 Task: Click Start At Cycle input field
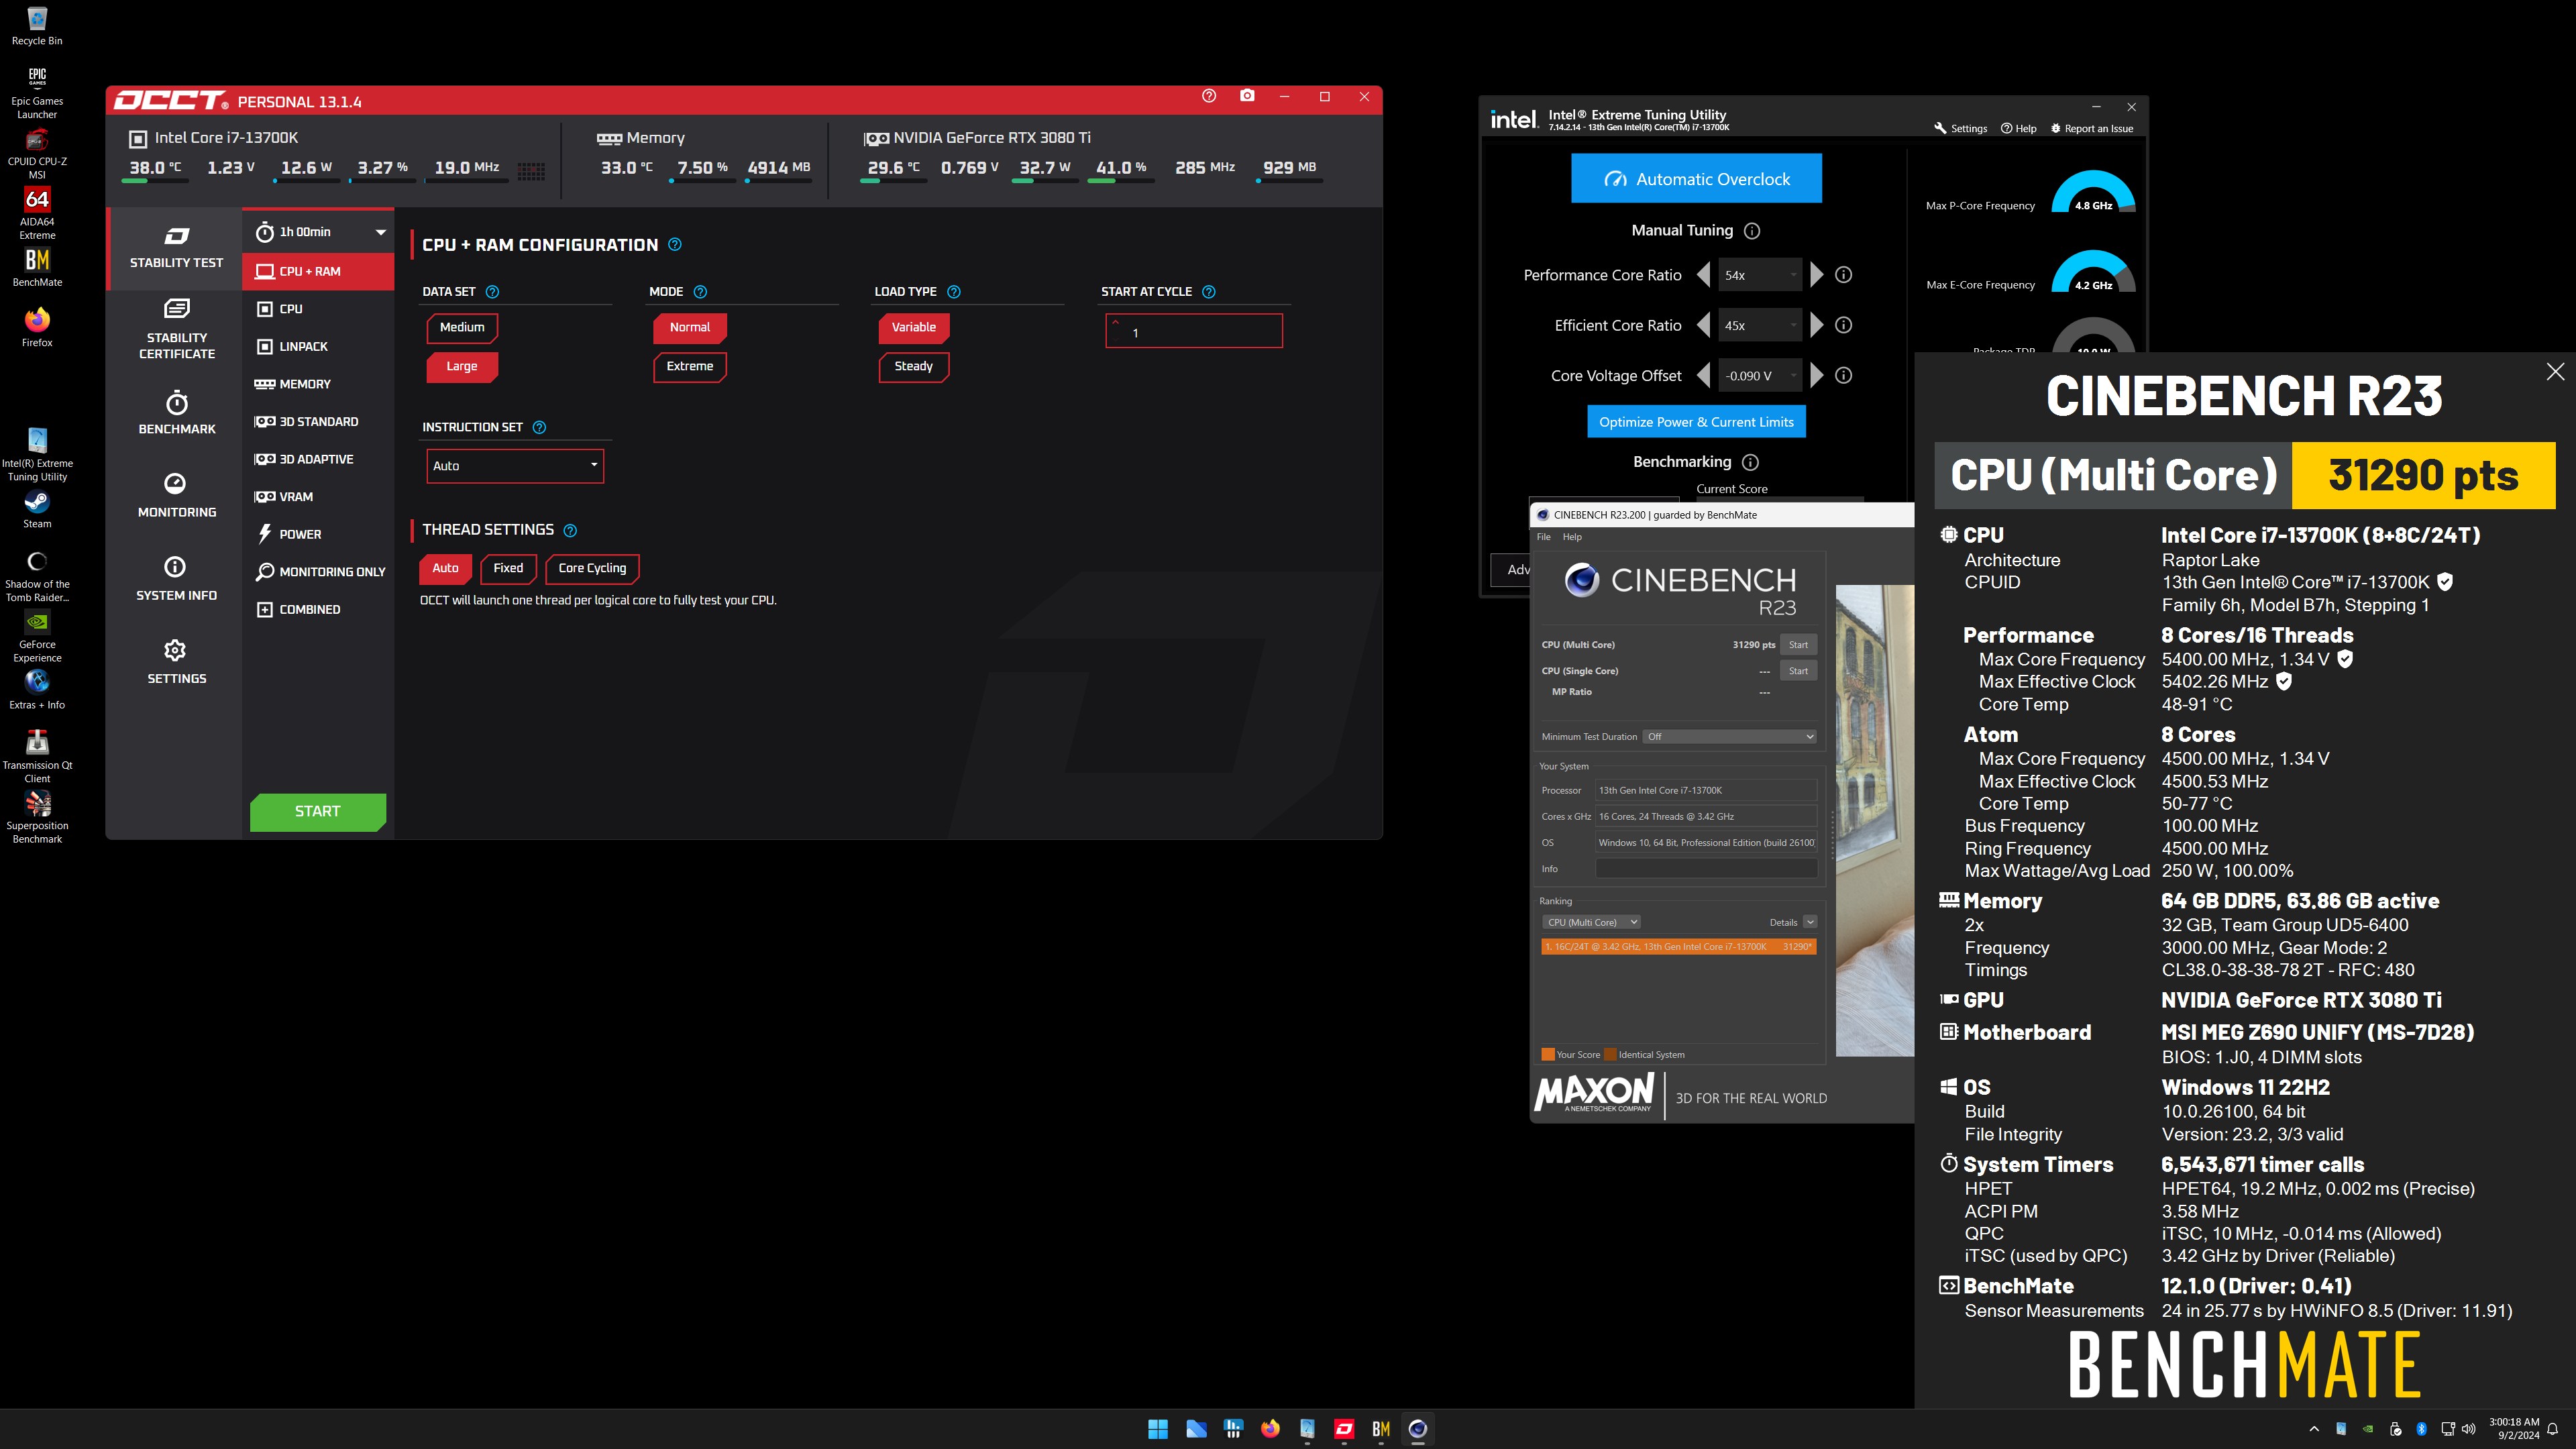(1194, 331)
